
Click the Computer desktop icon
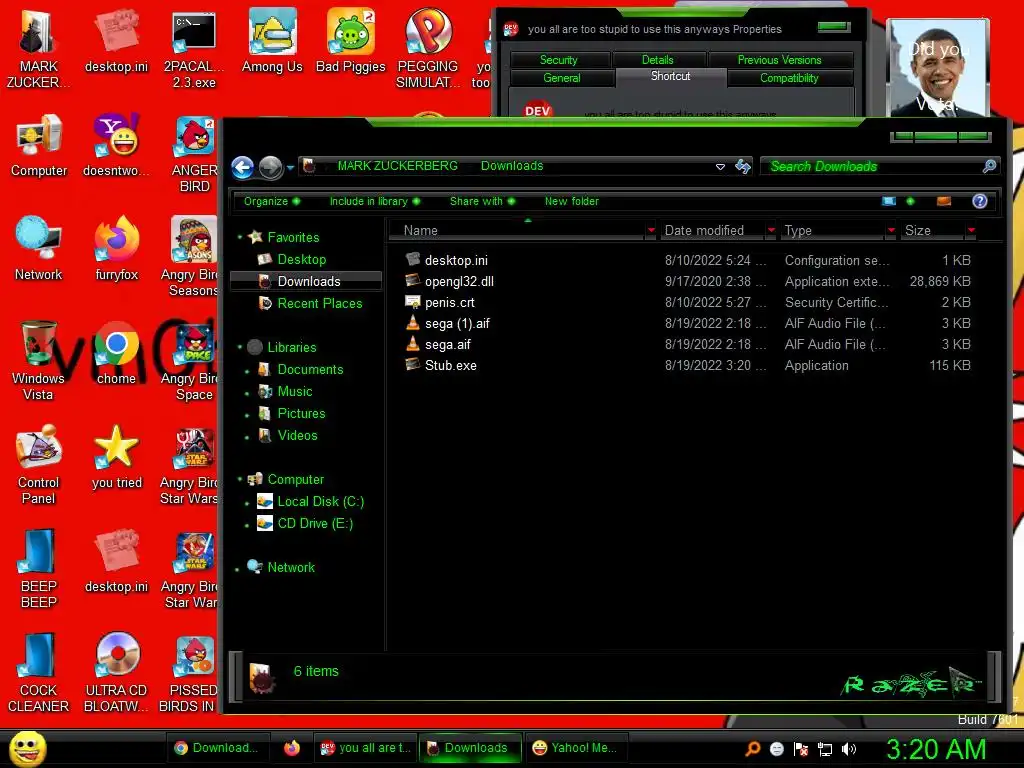(x=39, y=145)
